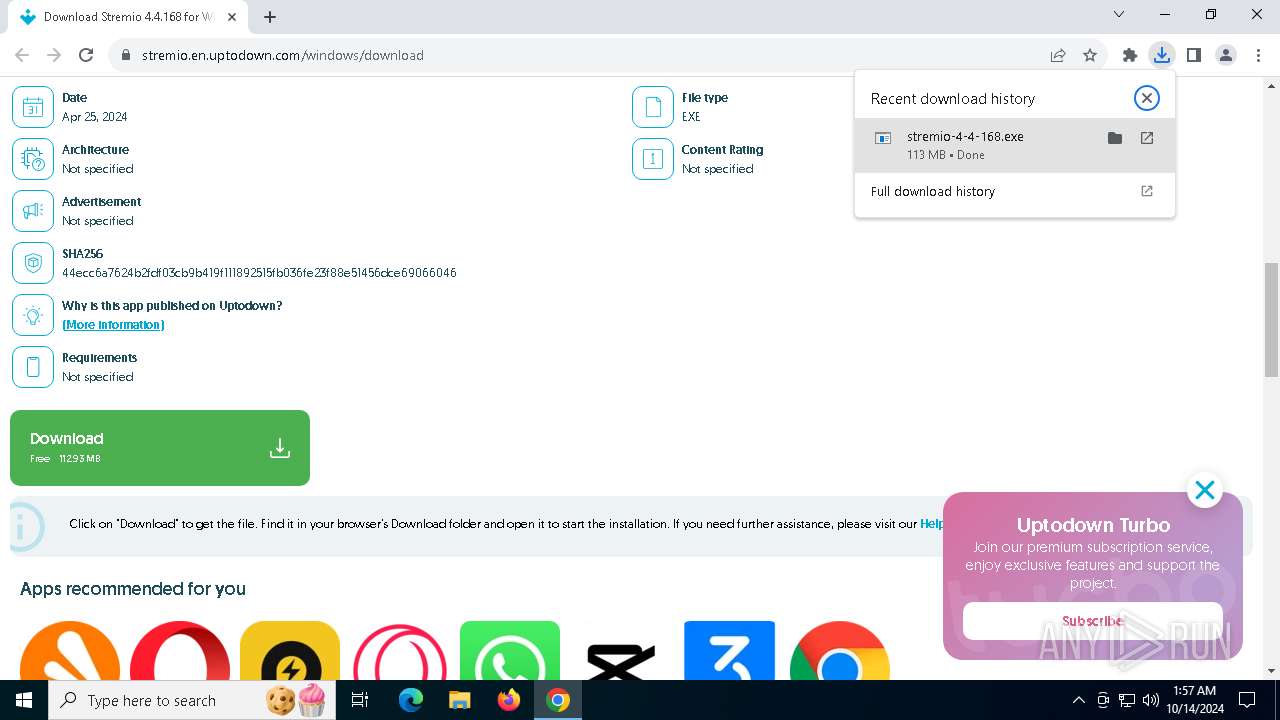Viewport: 1280px width, 720px height.
Task: Click the File type document icon
Action: 653,107
